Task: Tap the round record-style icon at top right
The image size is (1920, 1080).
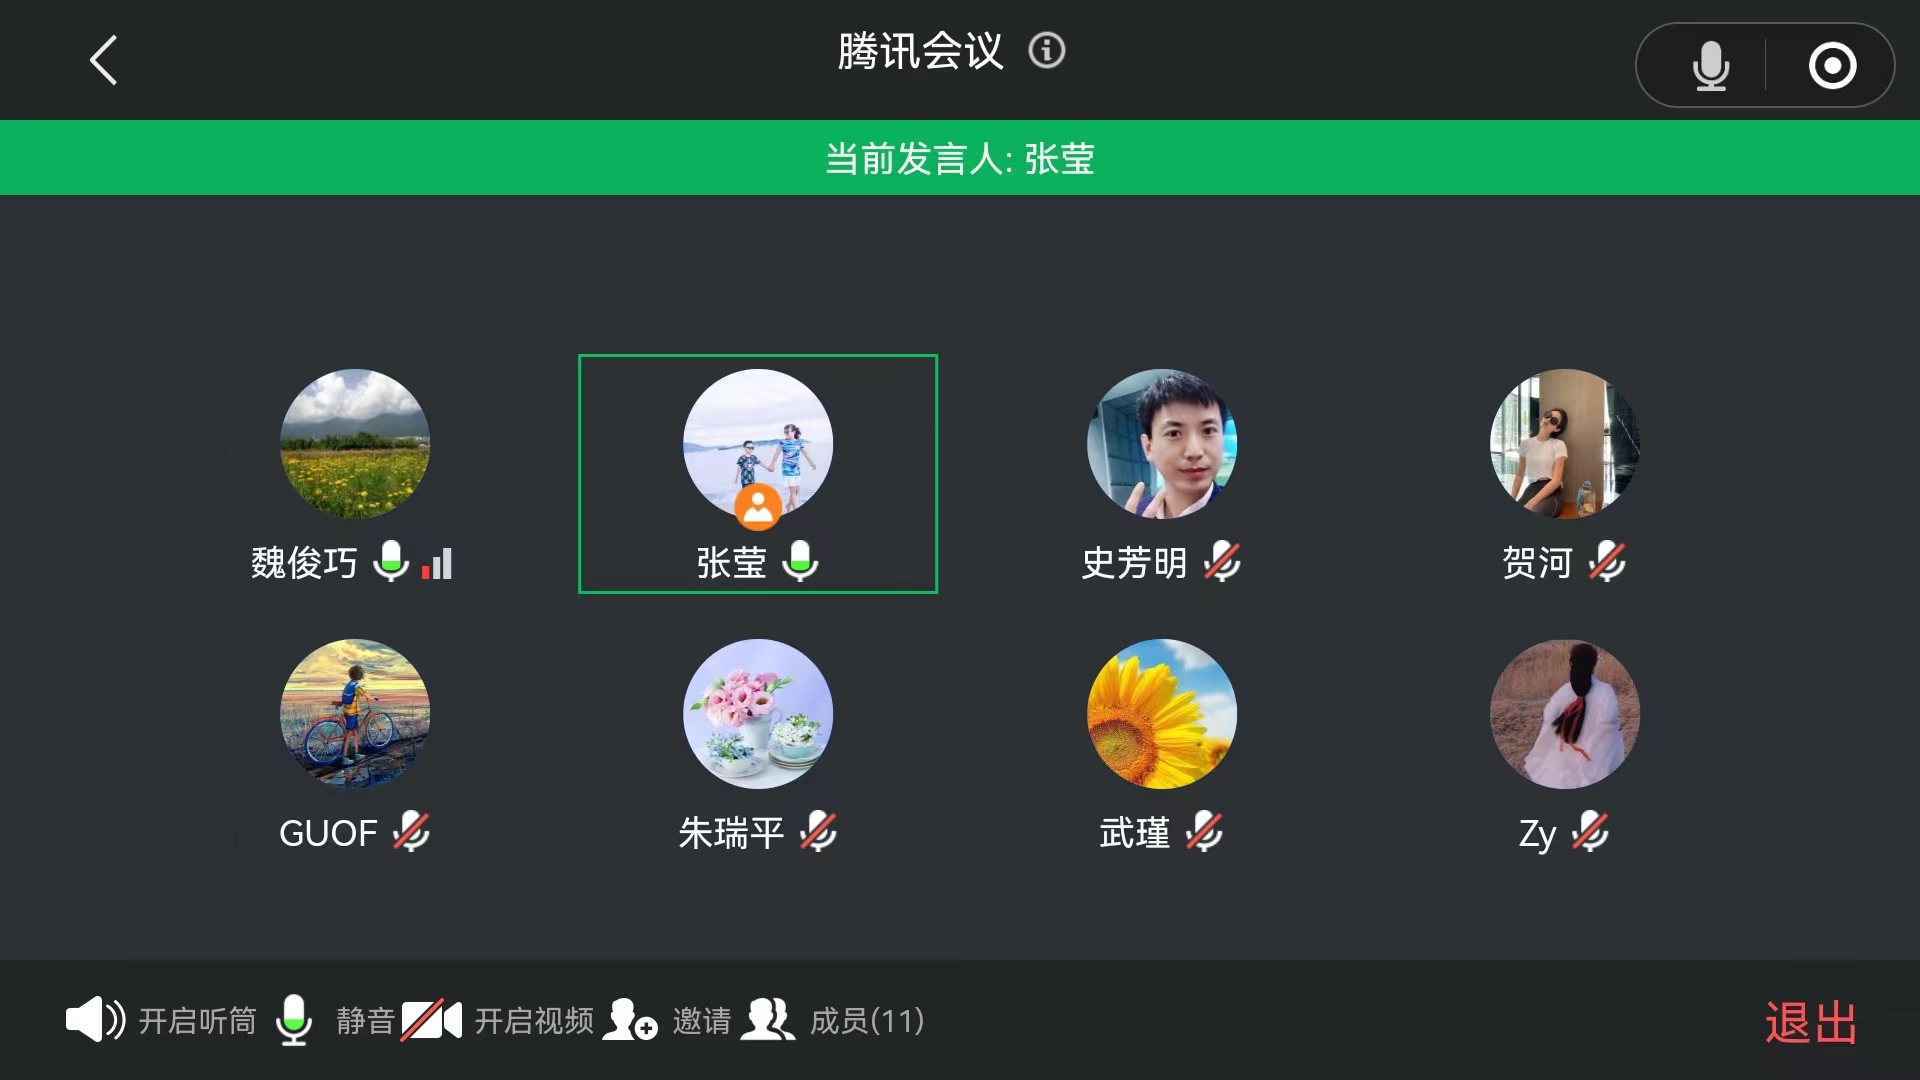Action: [1832, 66]
